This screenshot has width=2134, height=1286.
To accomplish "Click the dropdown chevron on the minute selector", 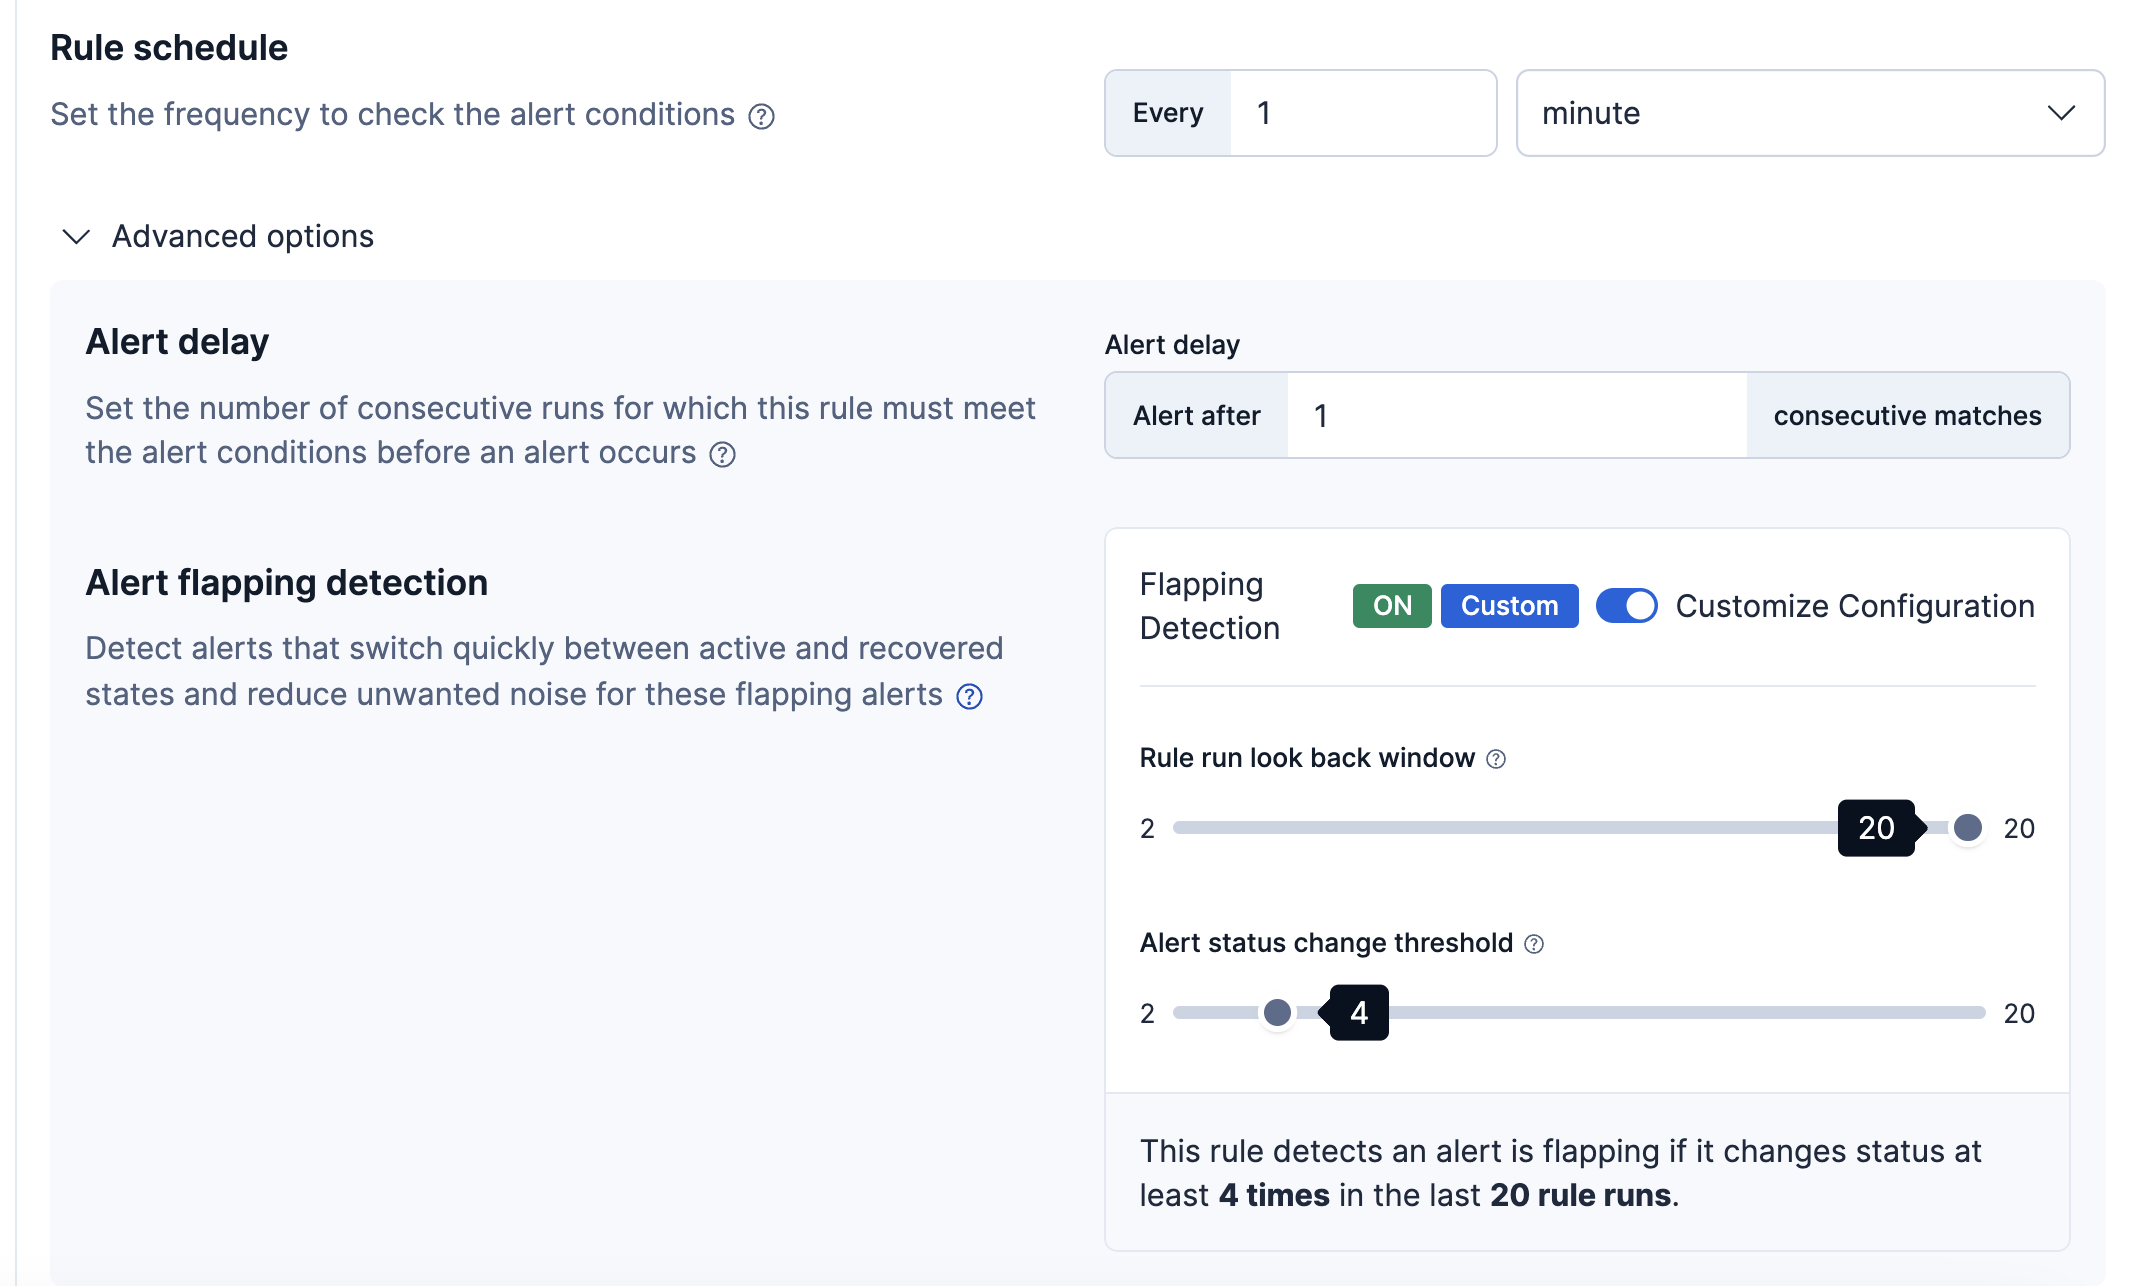I will tap(2060, 113).
